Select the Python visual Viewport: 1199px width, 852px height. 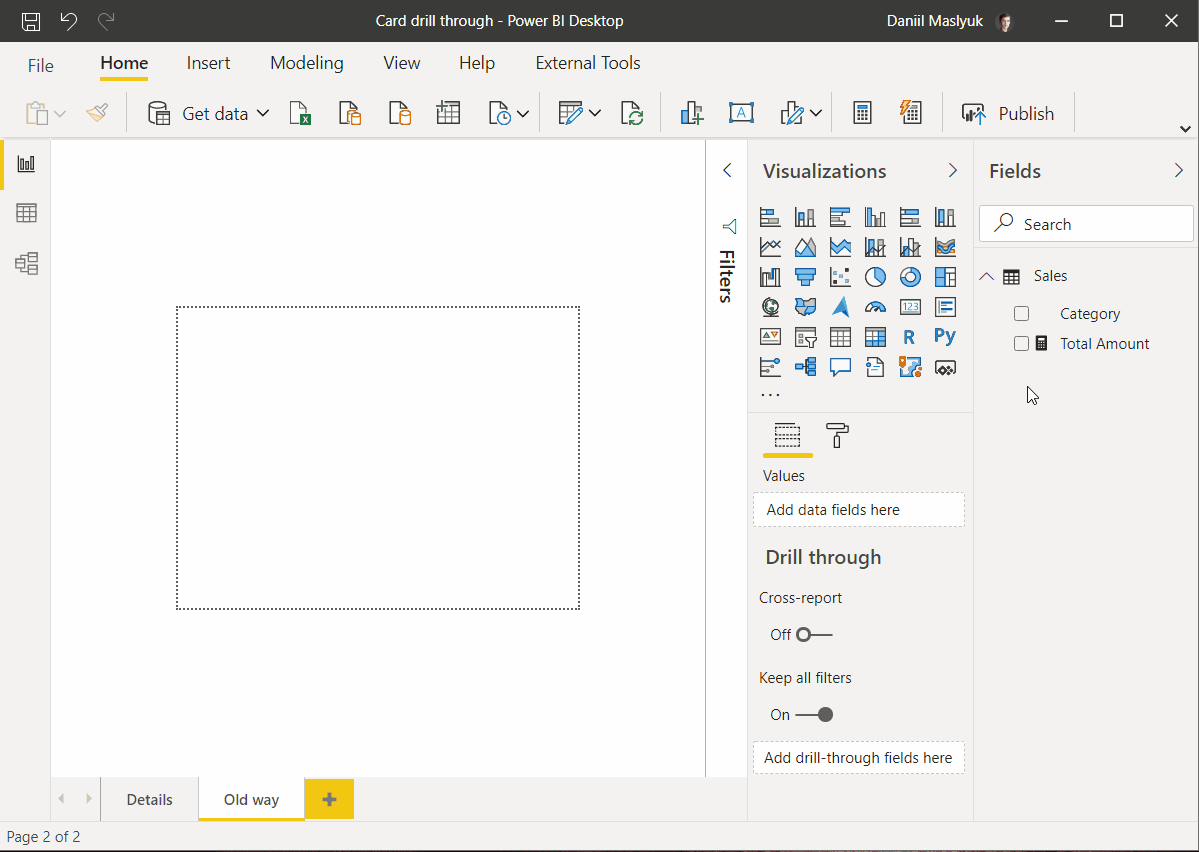pyautogui.click(x=945, y=337)
